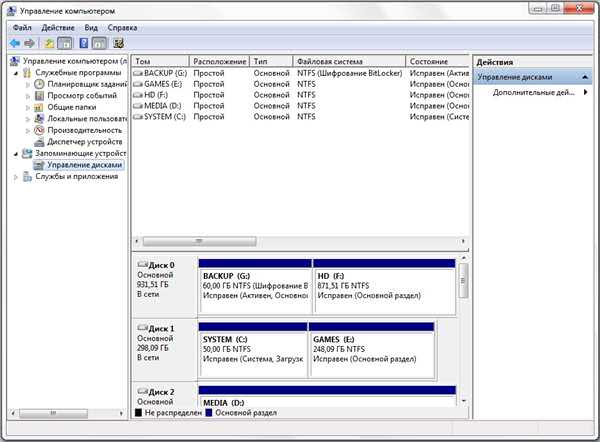
Task: Click the volume list horizontal scrollbar thumb
Action: (x=199, y=241)
